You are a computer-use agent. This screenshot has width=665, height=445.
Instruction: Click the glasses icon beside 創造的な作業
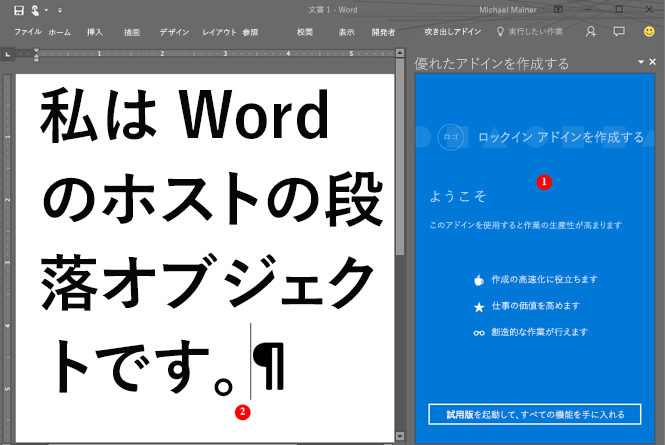(479, 333)
